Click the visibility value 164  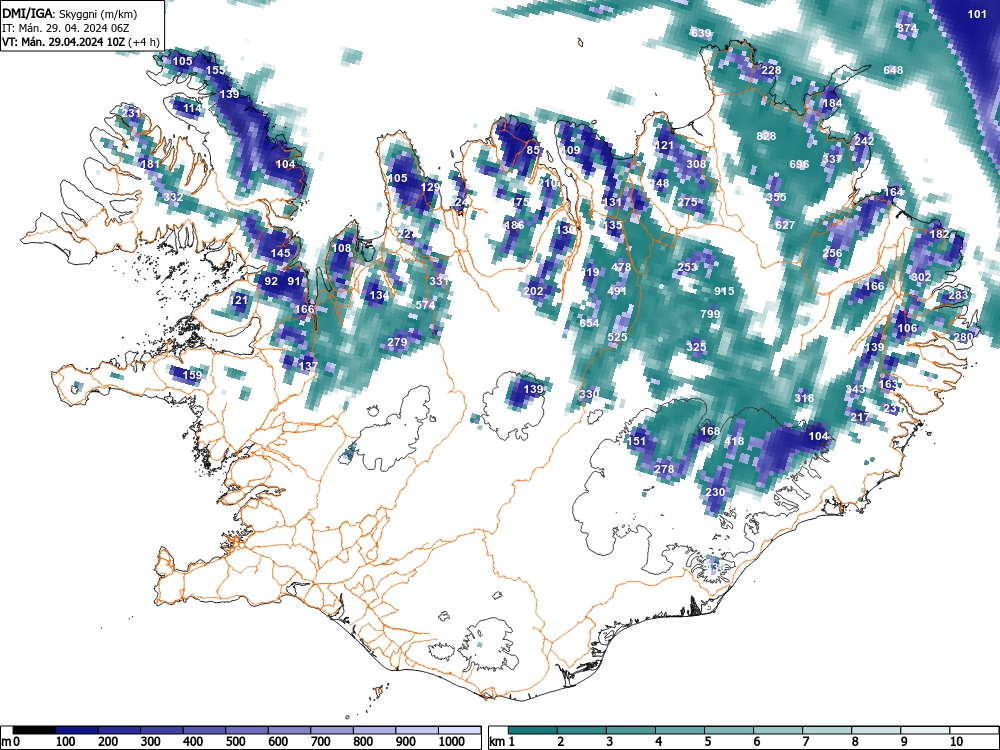click(893, 192)
